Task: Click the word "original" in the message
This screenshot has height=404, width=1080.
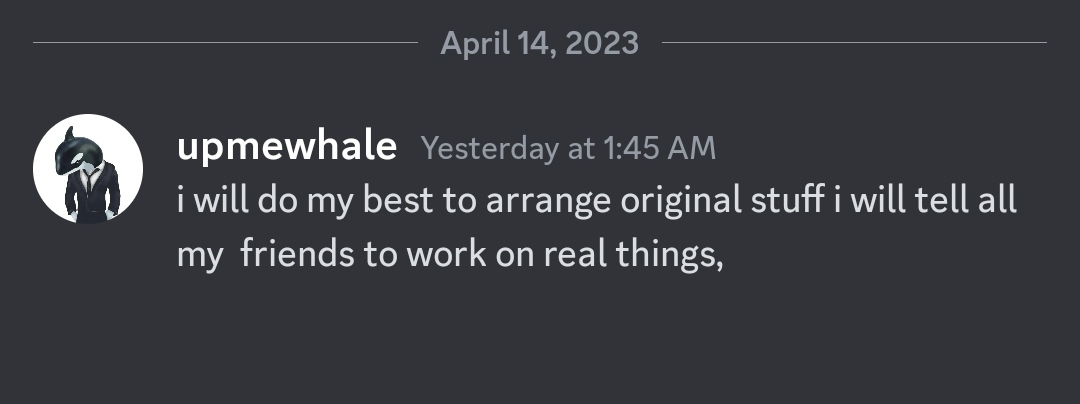Action: [x=681, y=200]
